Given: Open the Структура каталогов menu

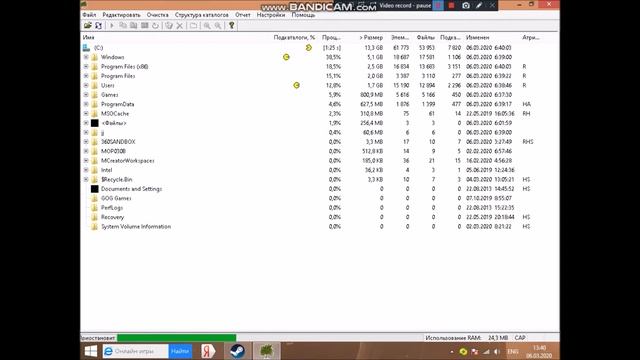Looking at the screenshot, I should click(x=202, y=15).
